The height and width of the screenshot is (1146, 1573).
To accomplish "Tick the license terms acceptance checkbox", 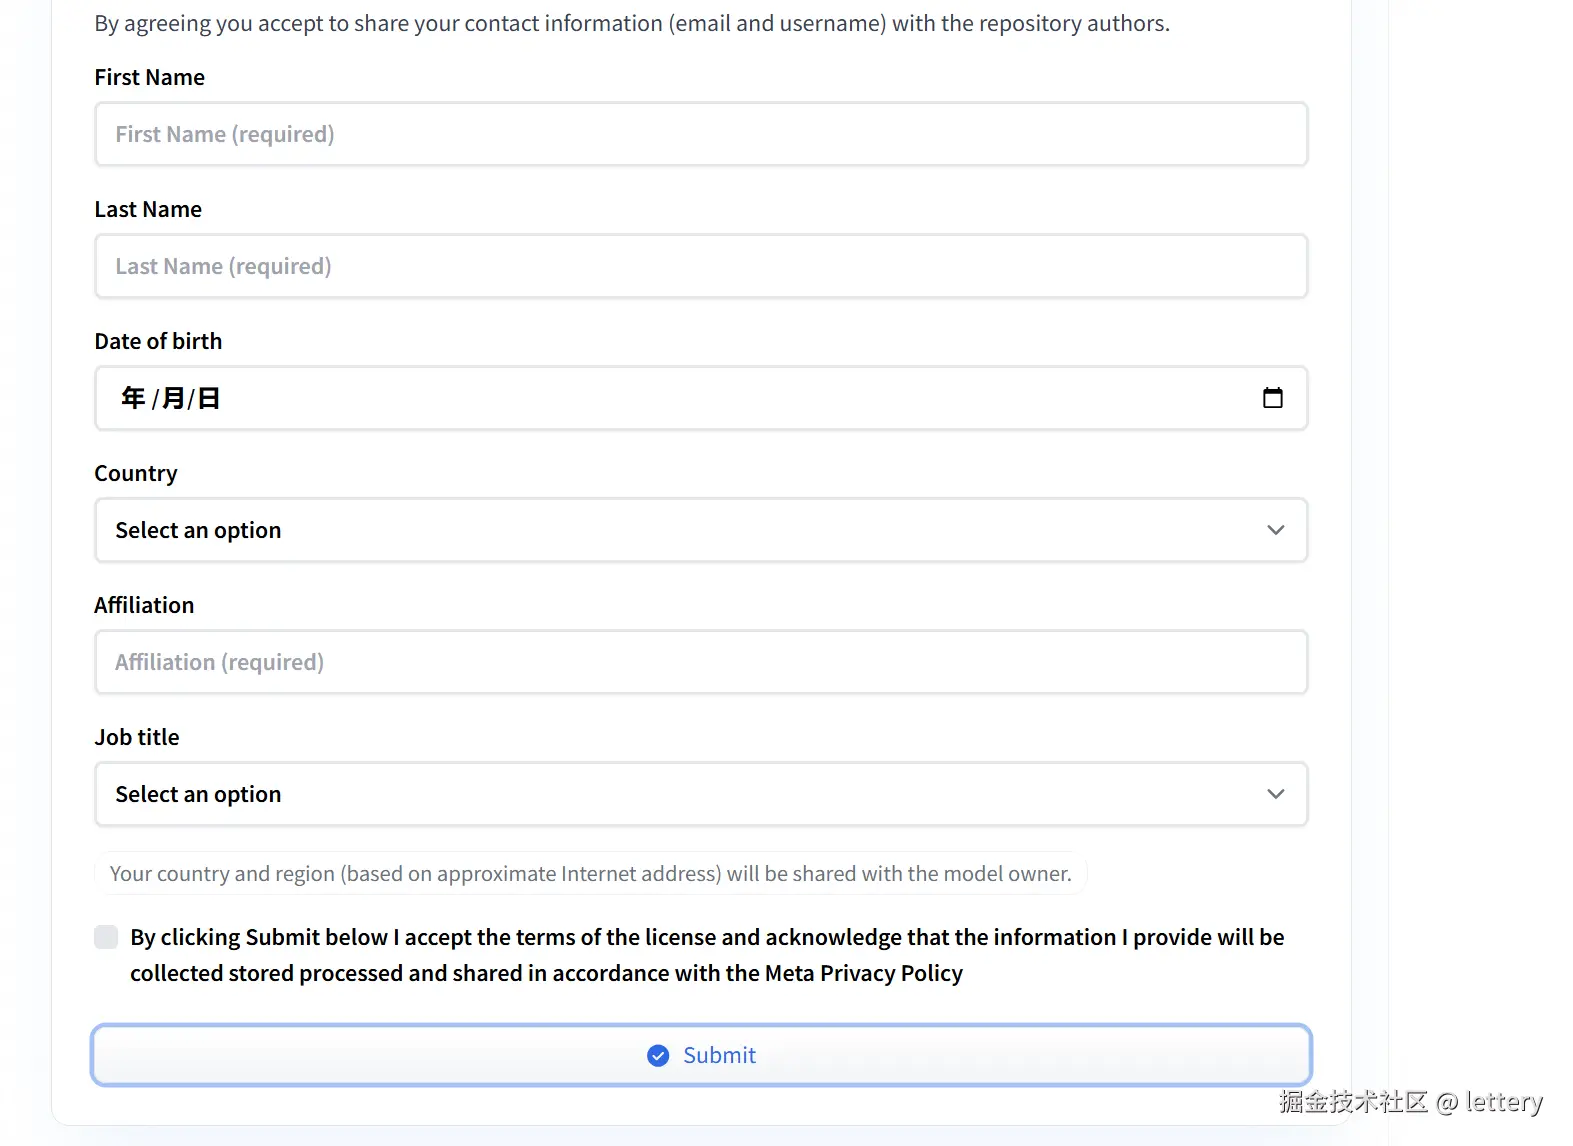I will click(106, 937).
